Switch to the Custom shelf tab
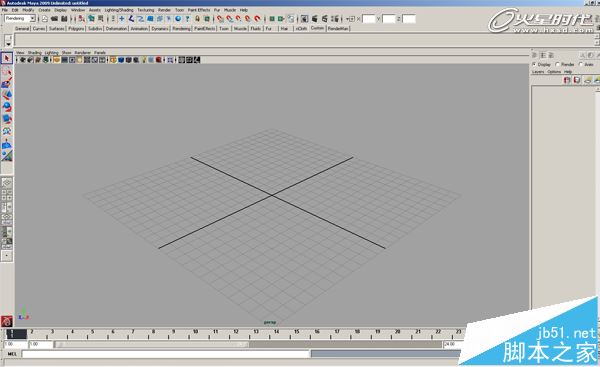Image resolution: width=600 pixels, height=367 pixels. coord(317,28)
